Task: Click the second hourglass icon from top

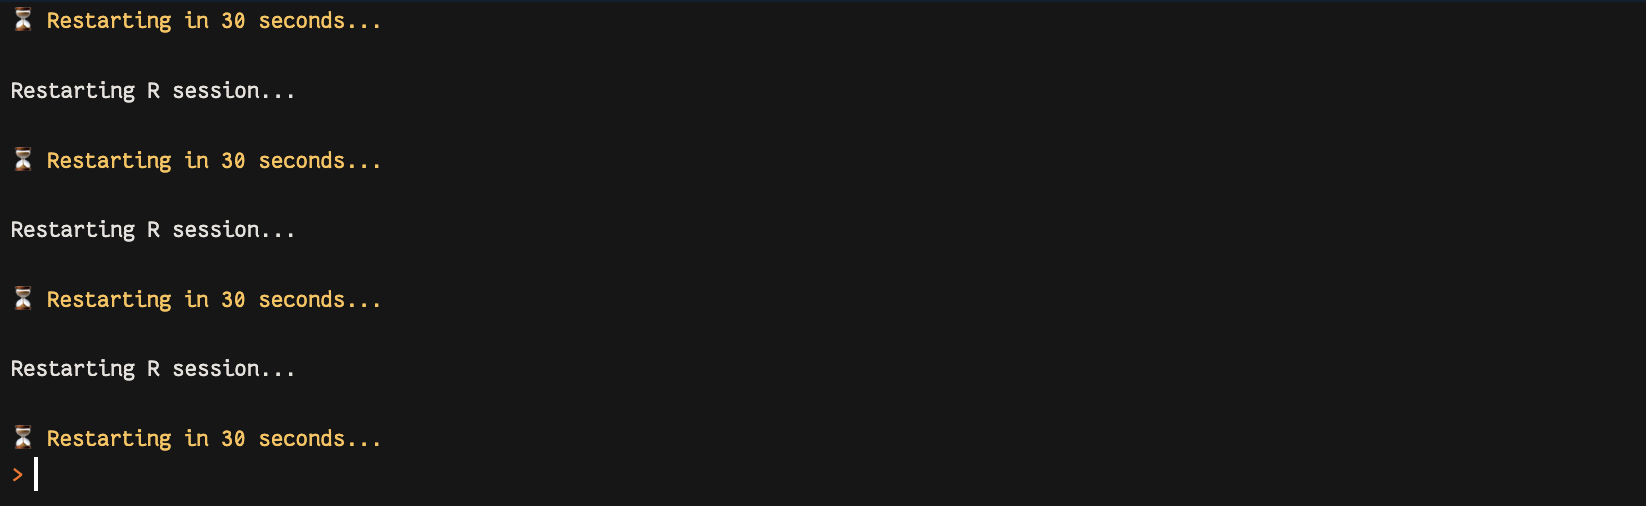Action: pos(23,160)
